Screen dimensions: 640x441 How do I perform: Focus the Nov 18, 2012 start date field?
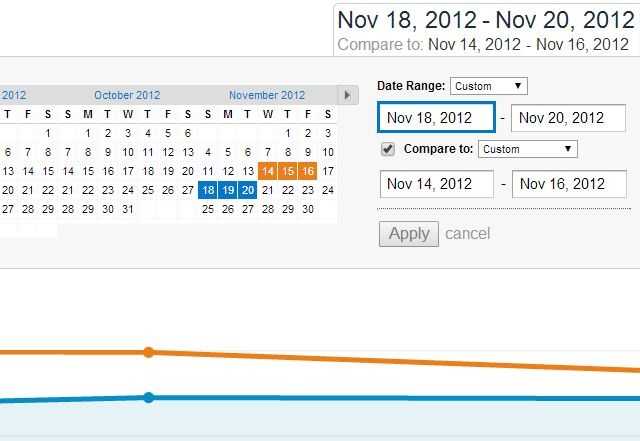437,118
